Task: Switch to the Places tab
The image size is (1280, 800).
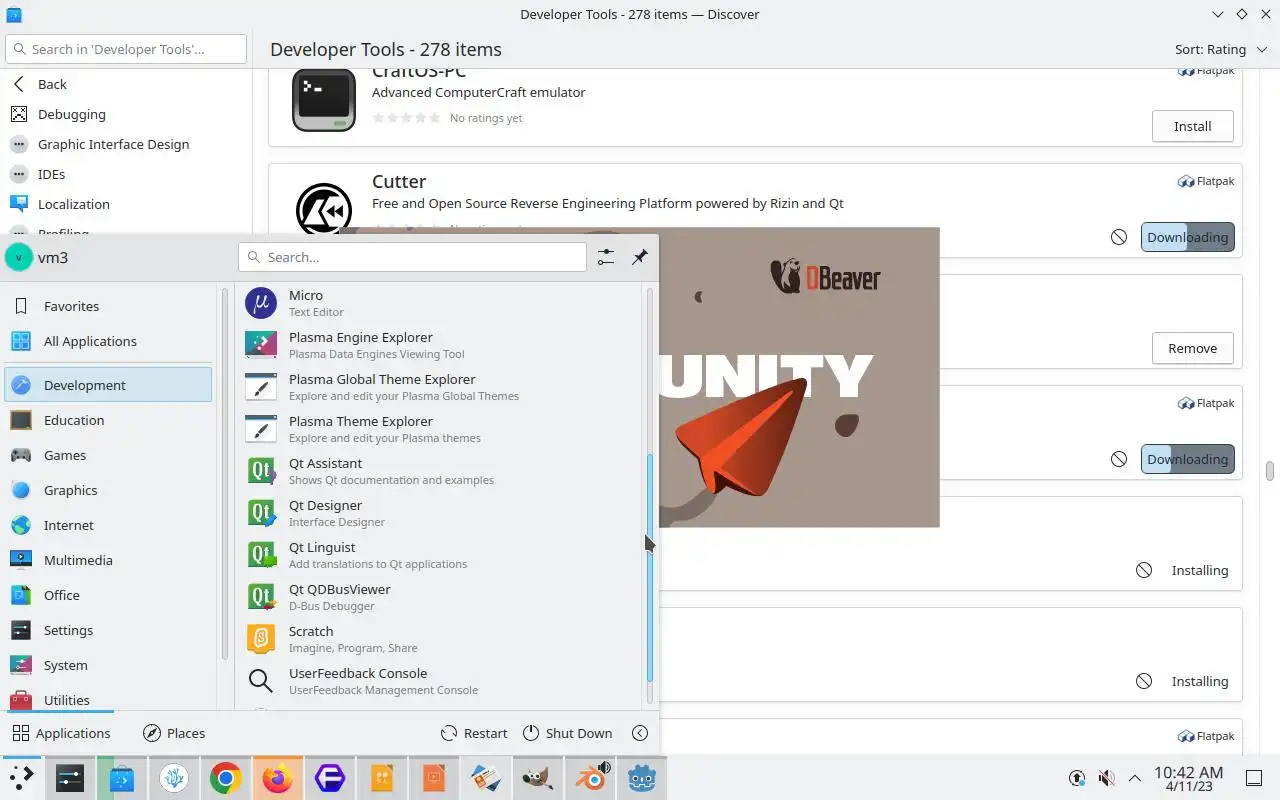Action: [x=174, y=733]
